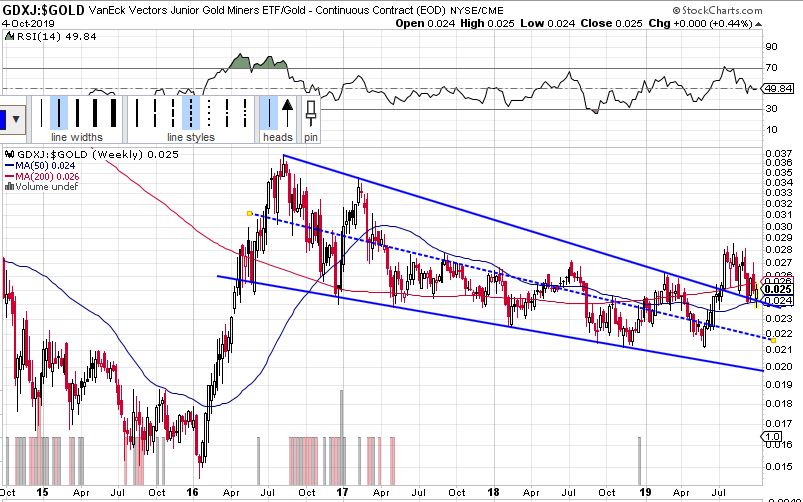Select the medium-dash line style

coord(173,113)
